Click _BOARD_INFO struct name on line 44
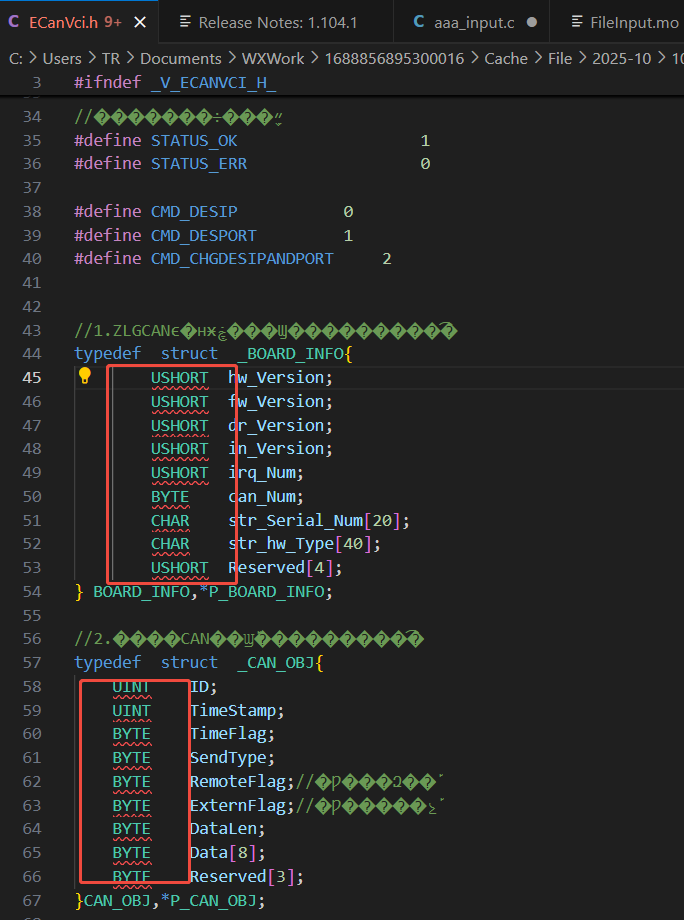This screenshot has width=684, height=920. [291, 354]
